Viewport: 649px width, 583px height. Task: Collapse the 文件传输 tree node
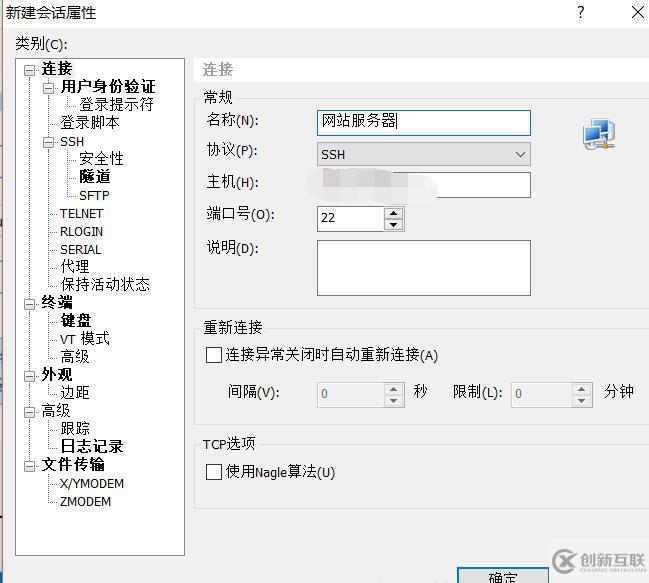point(29,466)
